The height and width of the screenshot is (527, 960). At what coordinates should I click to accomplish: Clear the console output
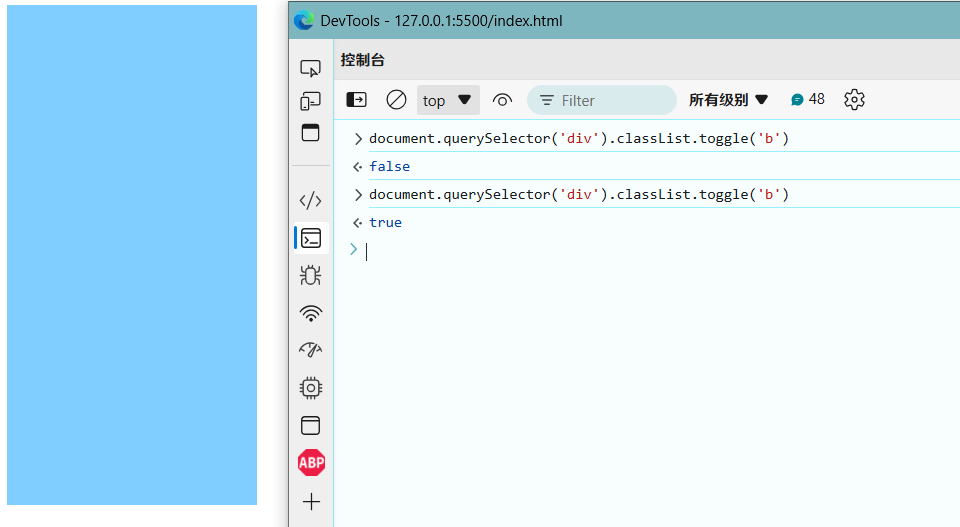[x=396, y=100]
